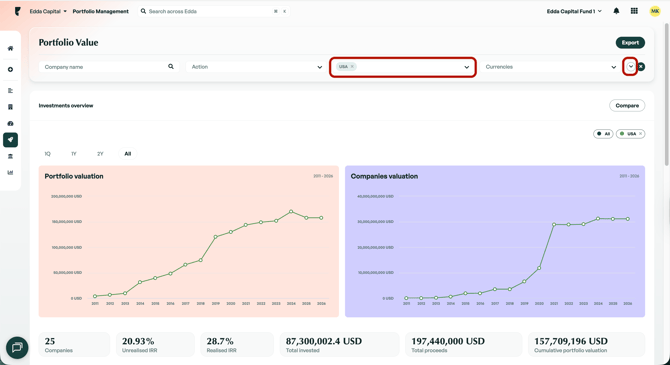The height and width of the screenshot is (365, 670).
Task: Click the Edda logo icon
Action: pos(17,12)
